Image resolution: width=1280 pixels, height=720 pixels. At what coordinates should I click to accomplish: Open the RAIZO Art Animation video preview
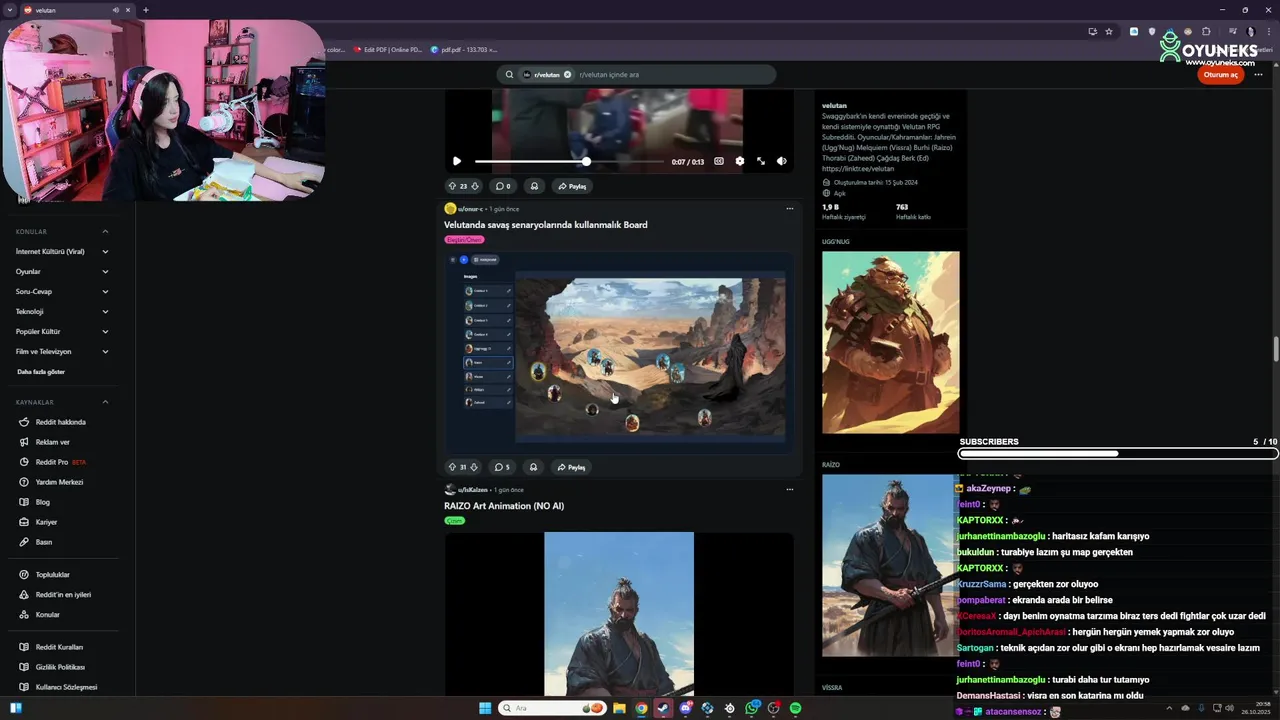click(619, 614)
